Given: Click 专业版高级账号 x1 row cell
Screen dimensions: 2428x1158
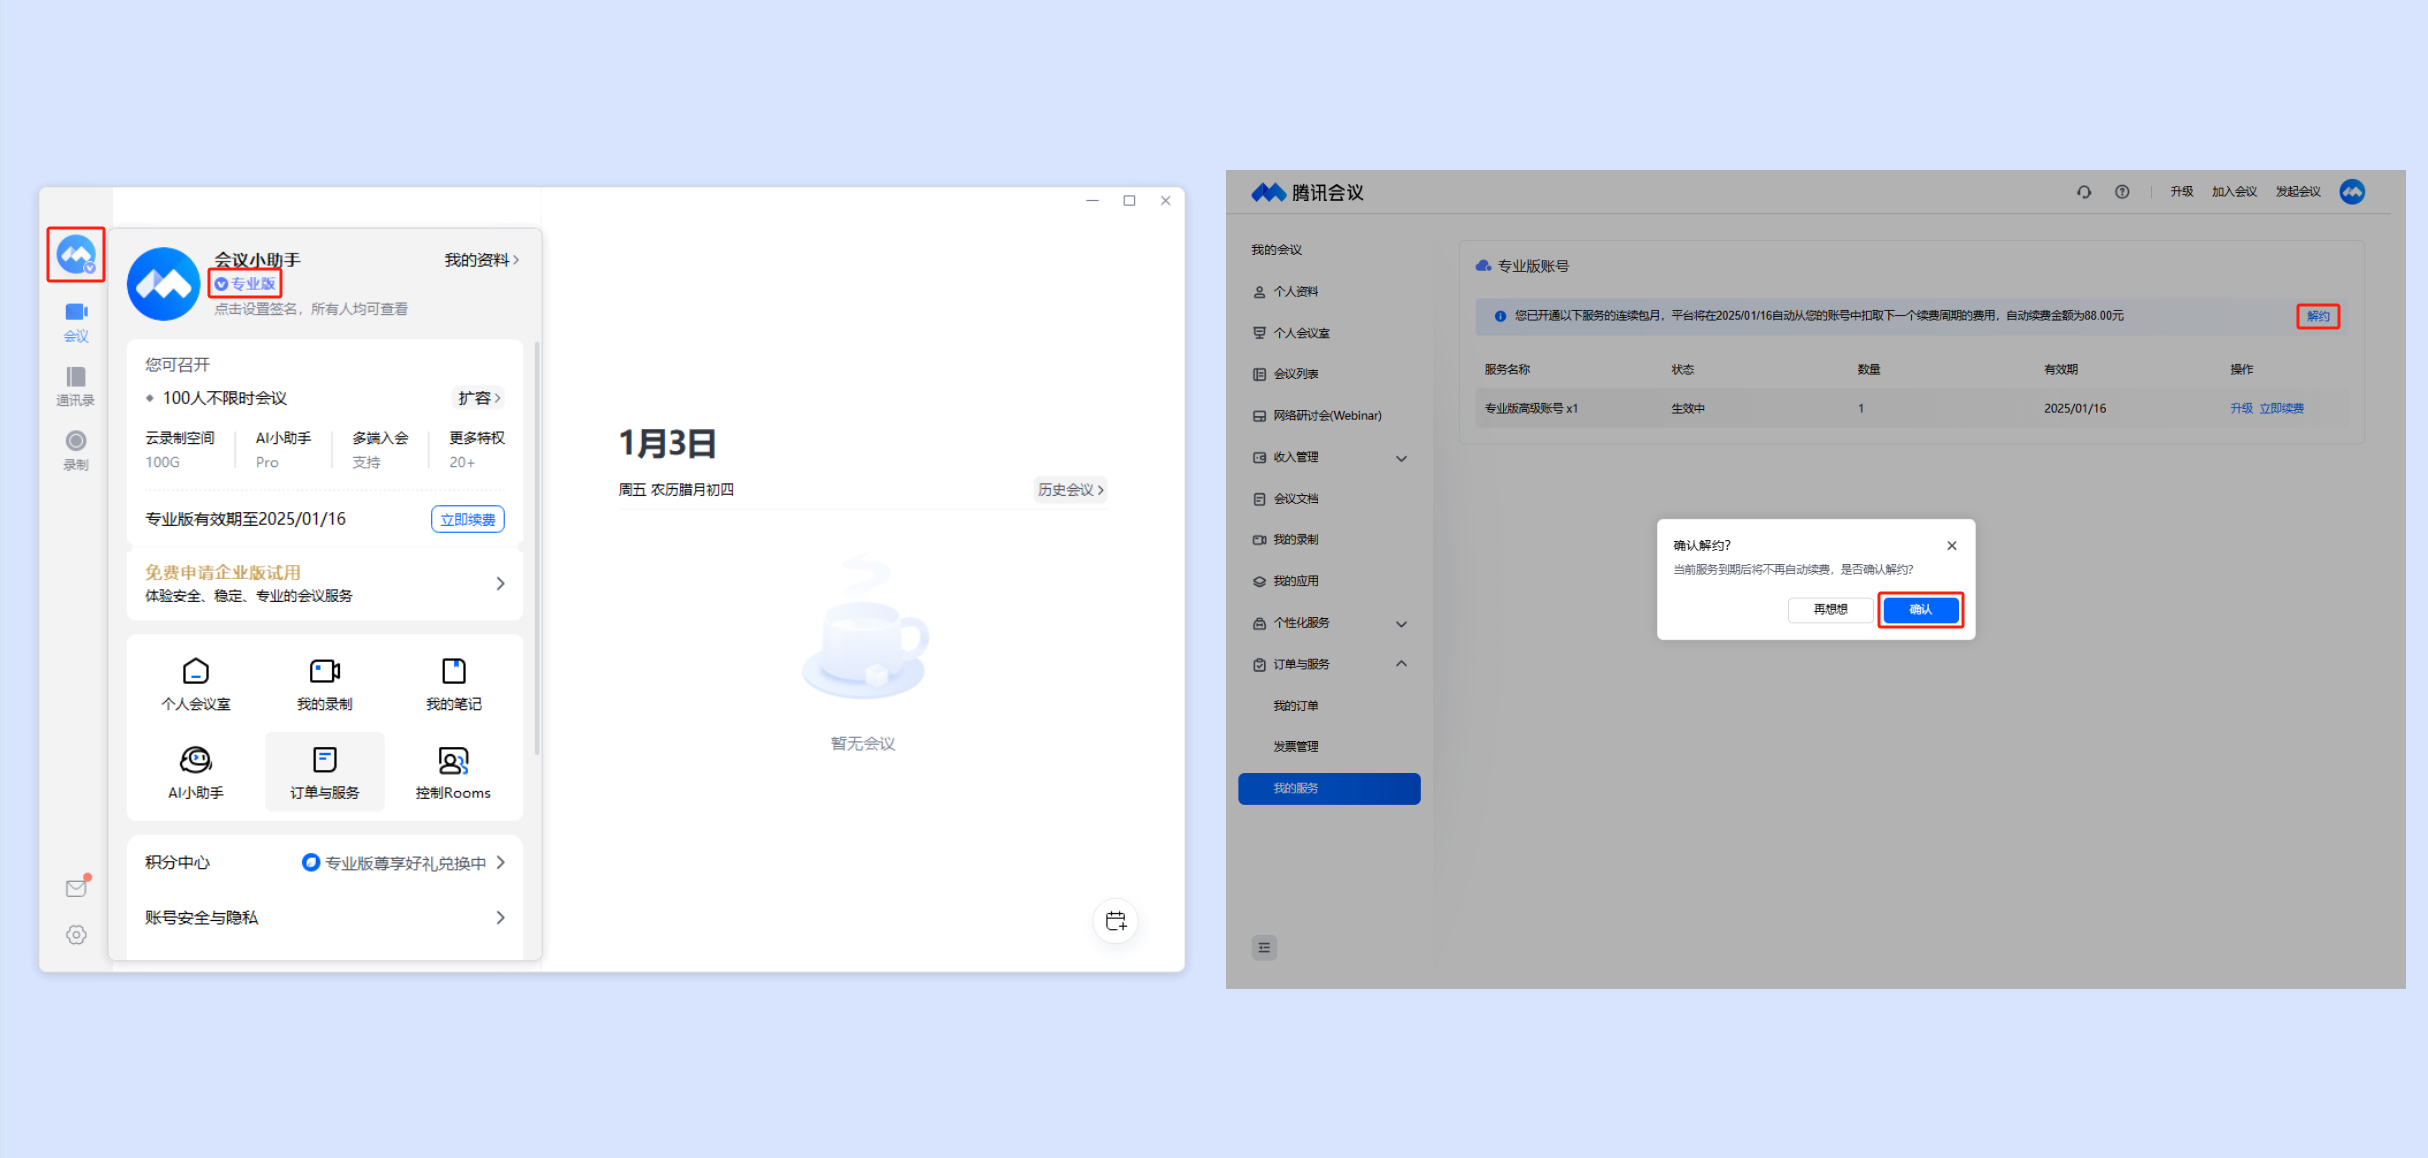Looking at the screenshot, I should click(x=1531, y=408).
